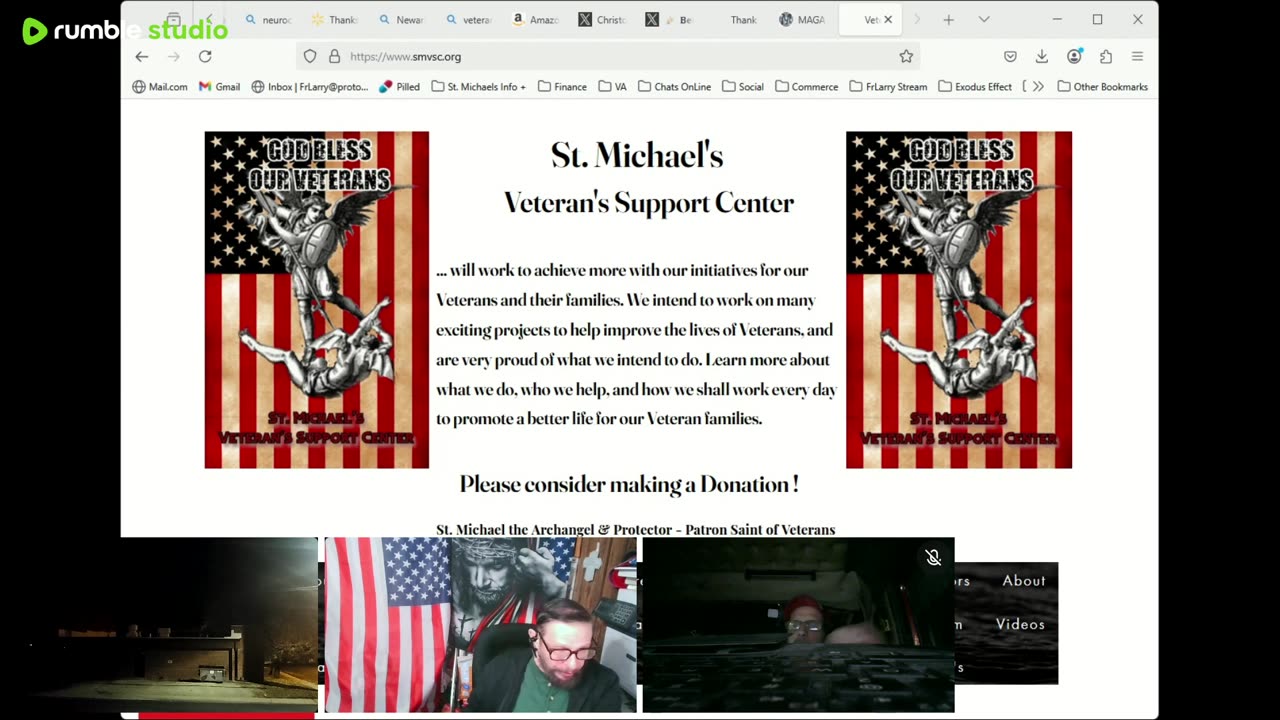1280x720 pixels.
Task: Expand the Social bookmark folder
Action: (743, 87)
